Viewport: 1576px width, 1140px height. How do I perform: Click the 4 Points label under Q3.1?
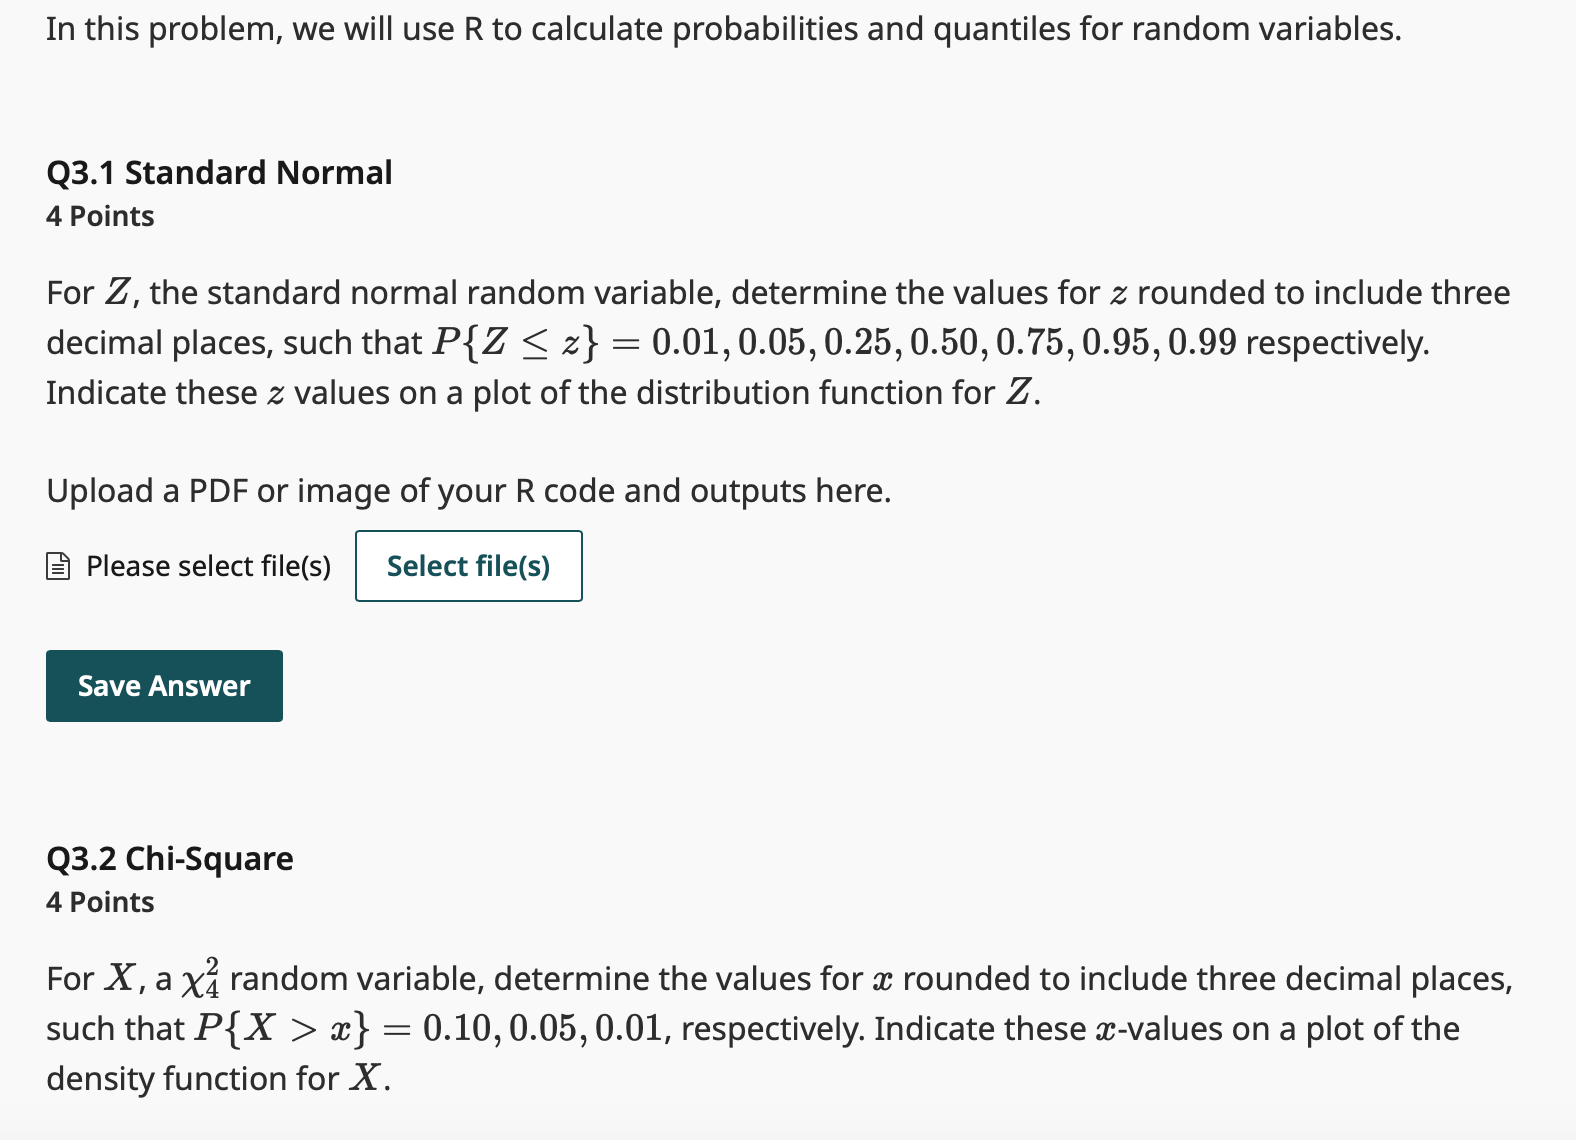(100, 216)
